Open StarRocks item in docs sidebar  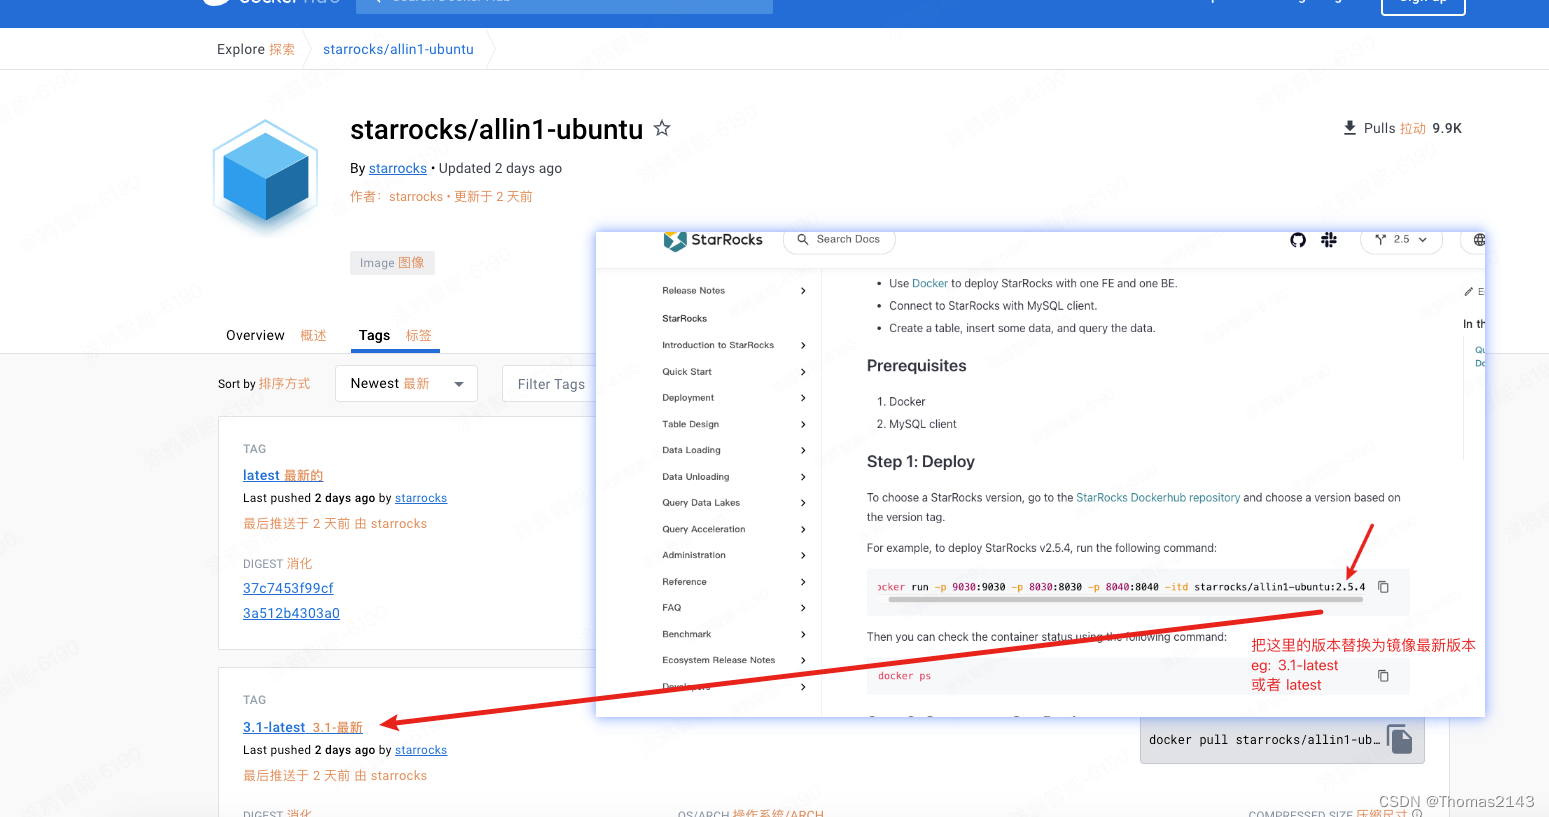point(685,319)
